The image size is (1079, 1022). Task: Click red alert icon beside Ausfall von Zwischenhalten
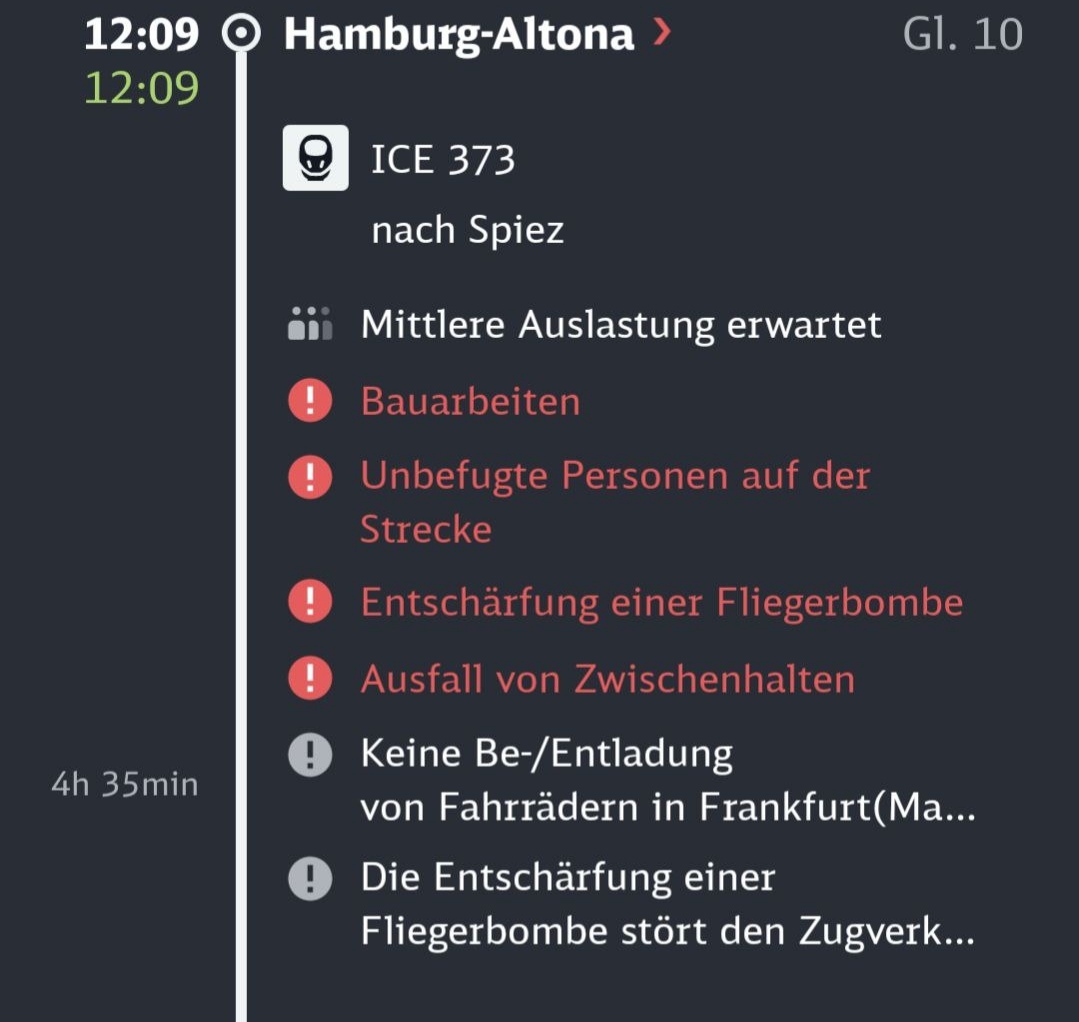pyautogui.click(x=310, y=678)
